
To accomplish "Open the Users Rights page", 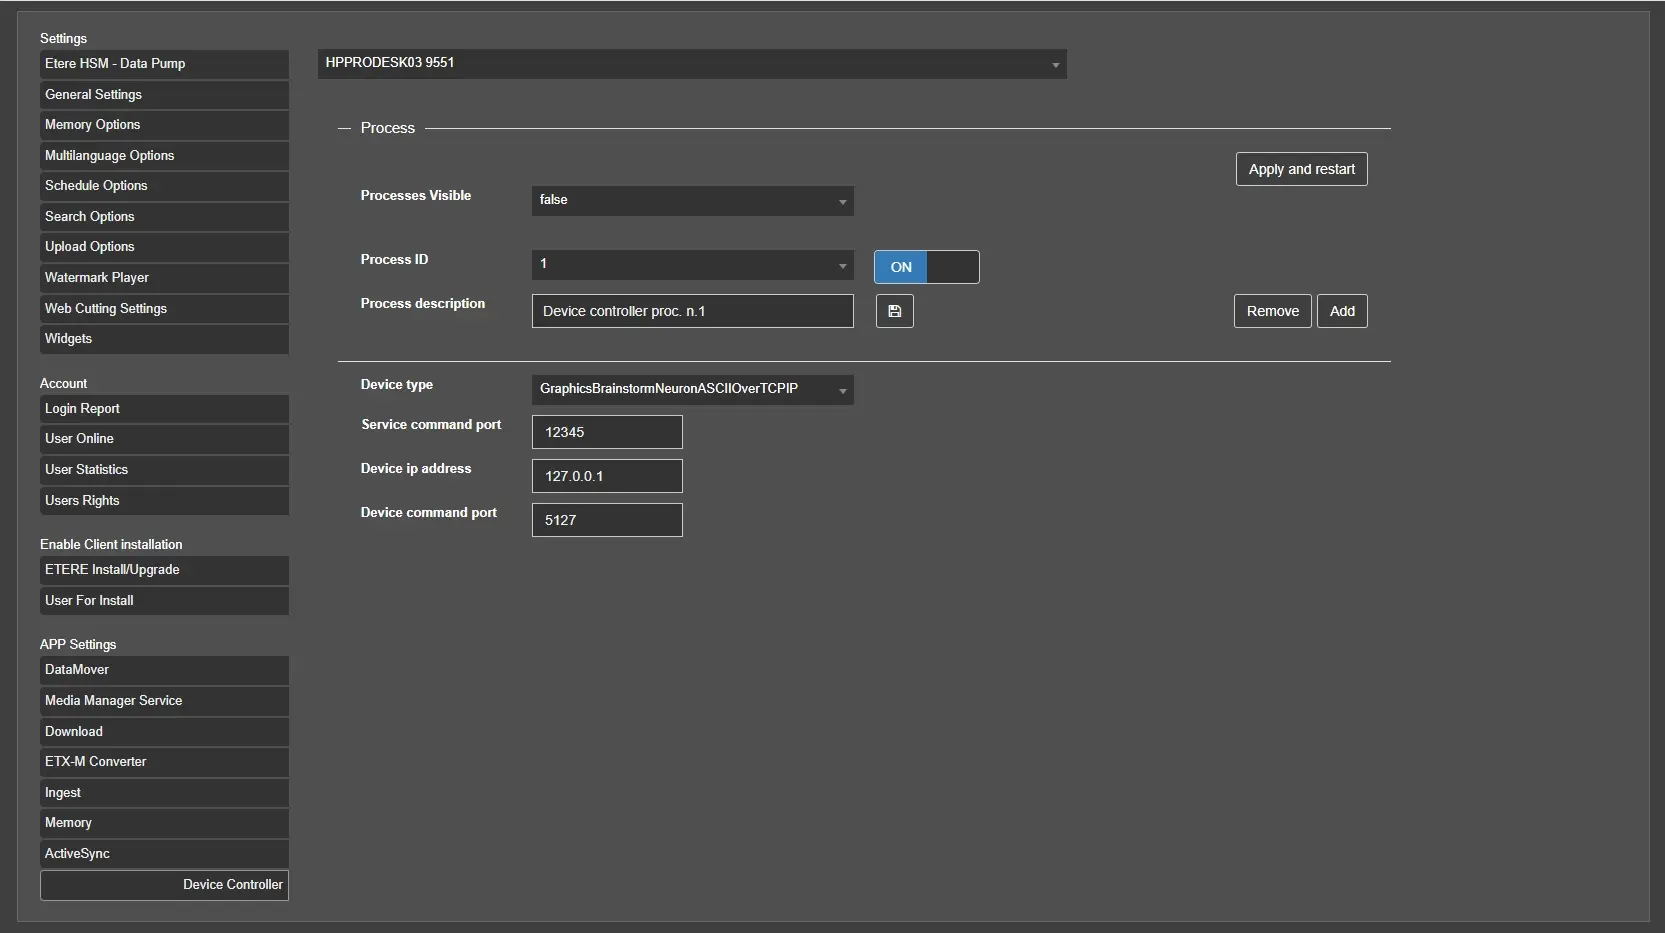I will (164, 501).
